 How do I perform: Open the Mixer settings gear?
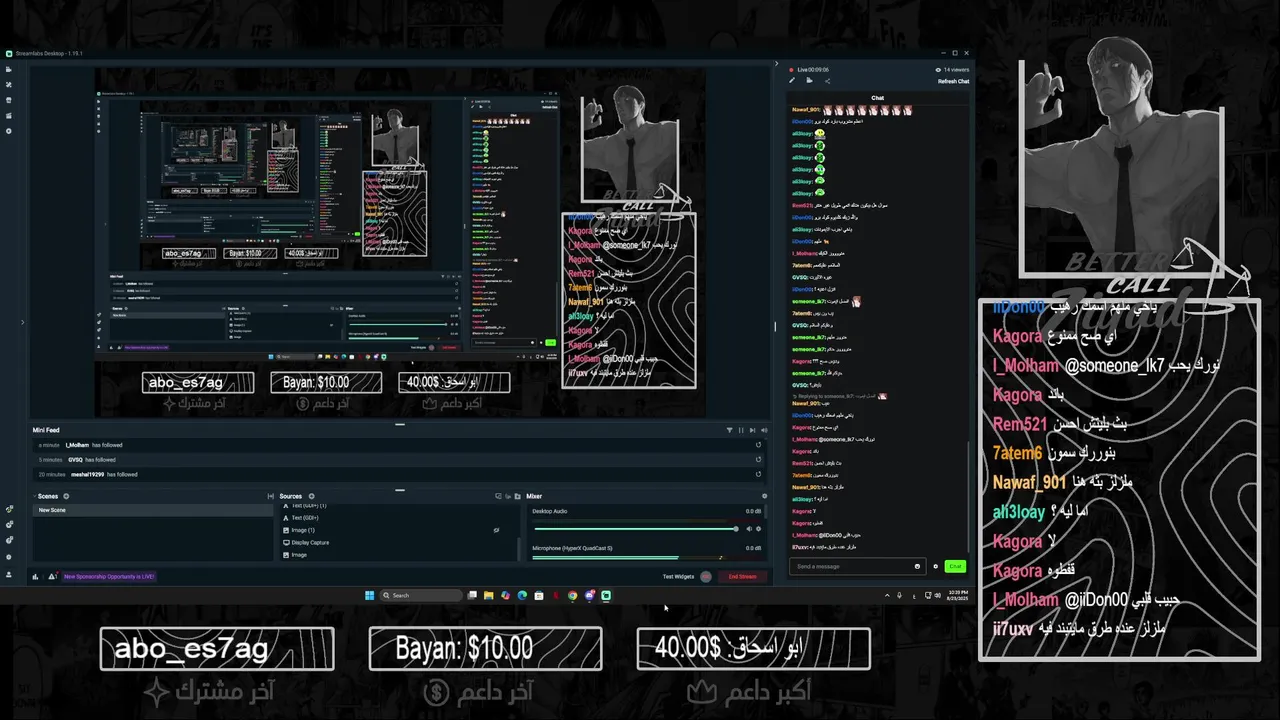click(x=764, y=496)
